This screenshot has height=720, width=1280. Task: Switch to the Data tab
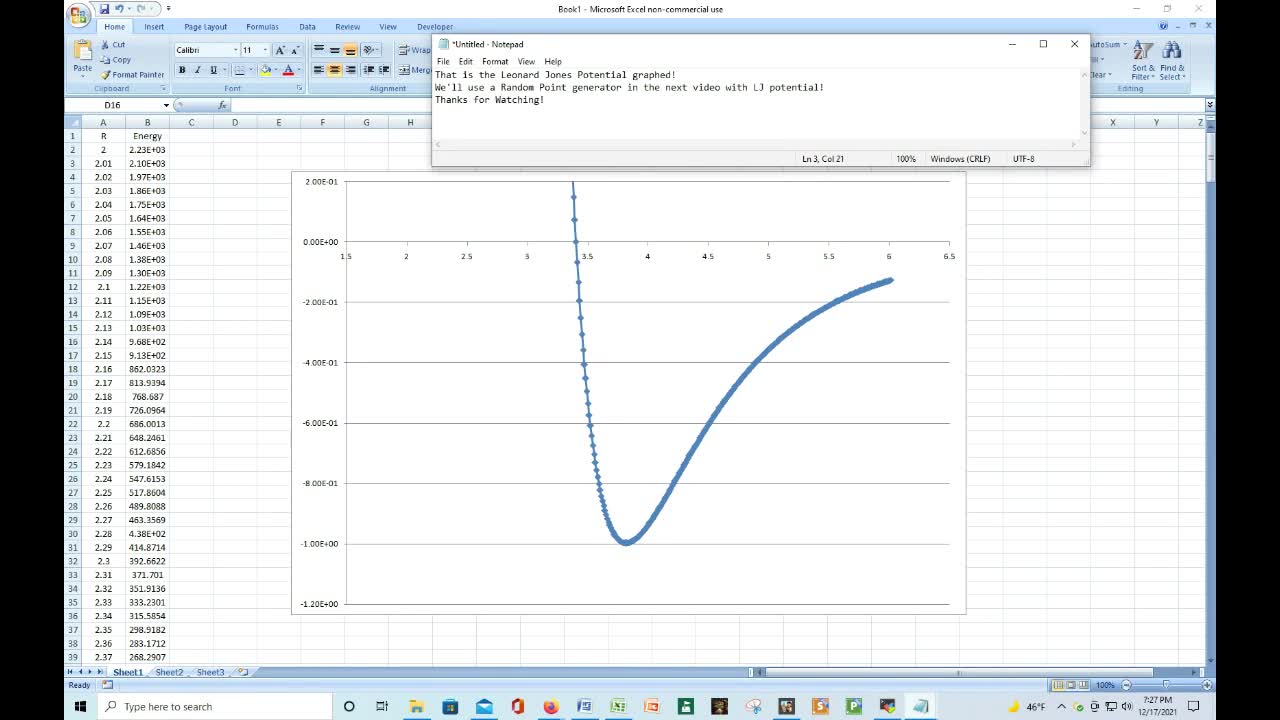coord(307,27)
